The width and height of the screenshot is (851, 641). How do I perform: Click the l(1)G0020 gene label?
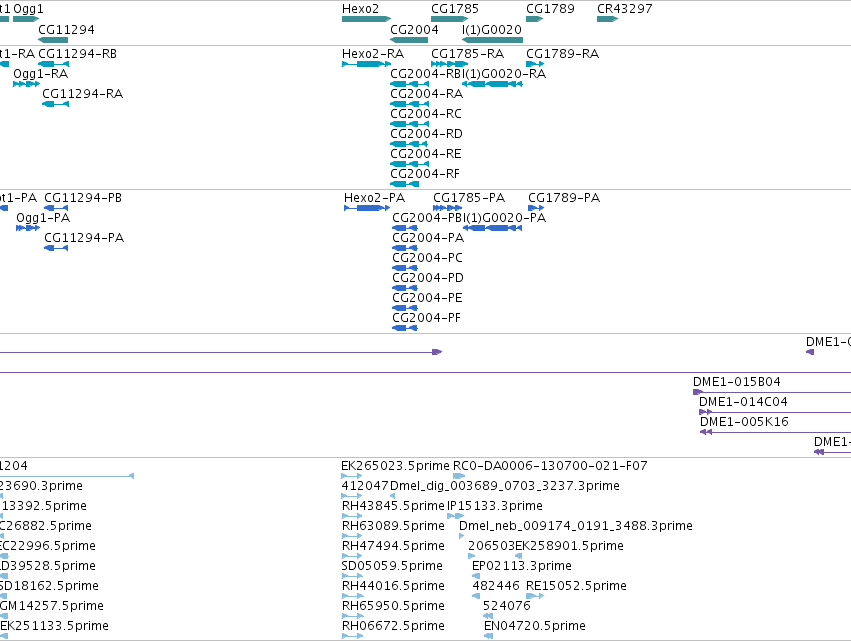[x=492, y=29]
